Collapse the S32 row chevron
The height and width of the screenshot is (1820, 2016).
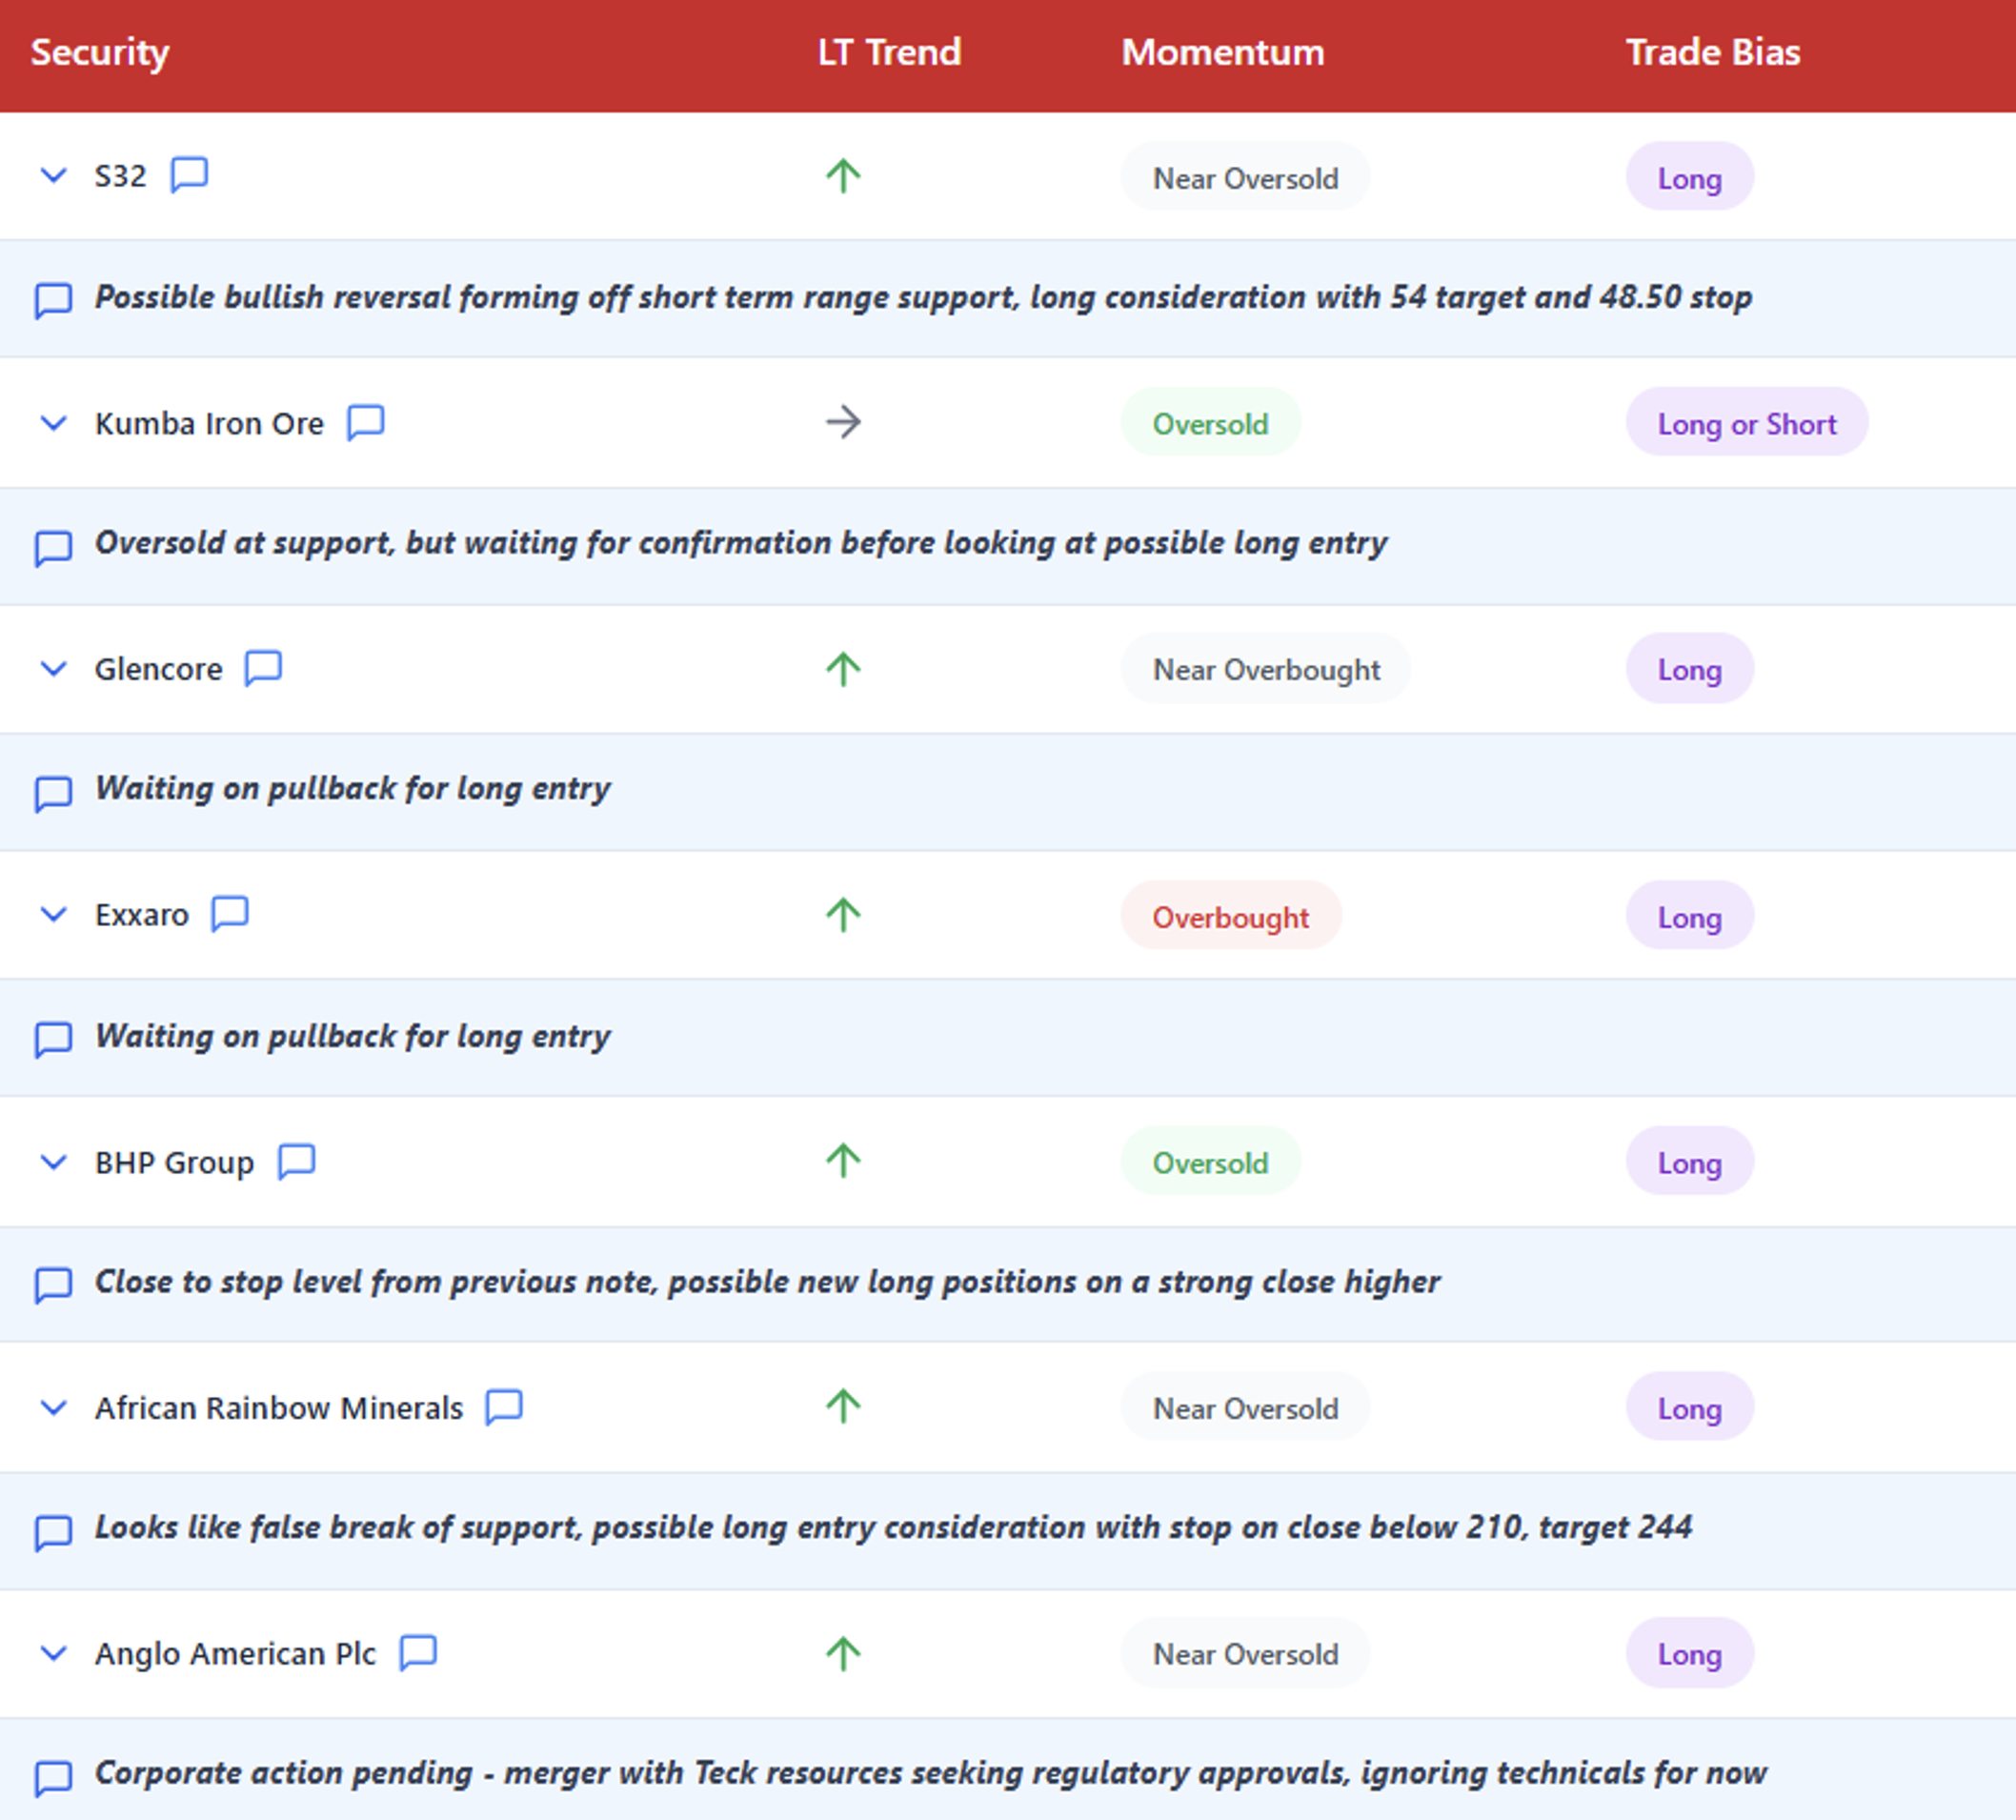coord(53,176)
